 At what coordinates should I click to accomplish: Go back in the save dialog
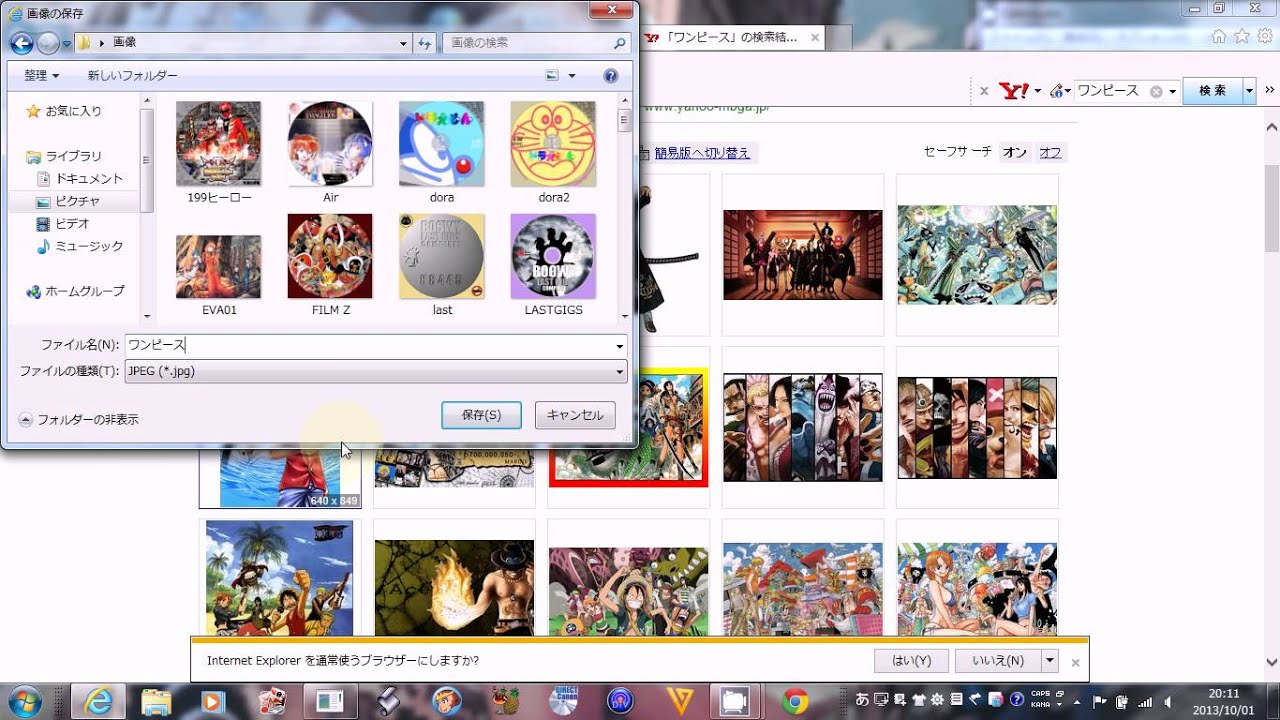(x=21, y=43)
